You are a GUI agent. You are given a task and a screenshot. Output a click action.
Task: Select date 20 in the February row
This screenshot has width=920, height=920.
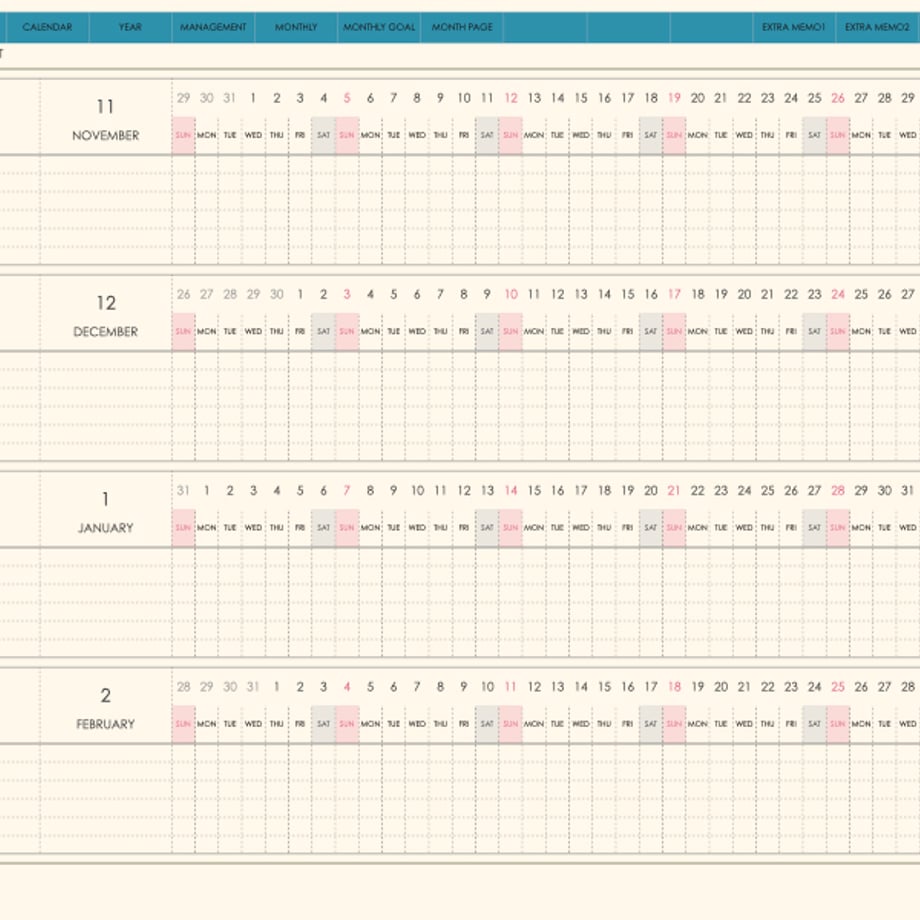pos(721,687)
